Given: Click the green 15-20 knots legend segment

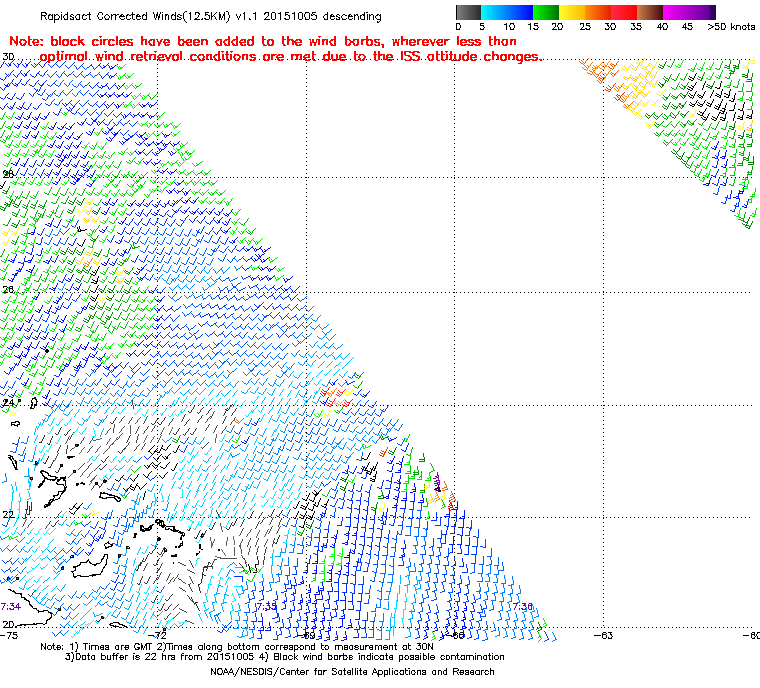Looking at the screenshot, I should 546,12.
